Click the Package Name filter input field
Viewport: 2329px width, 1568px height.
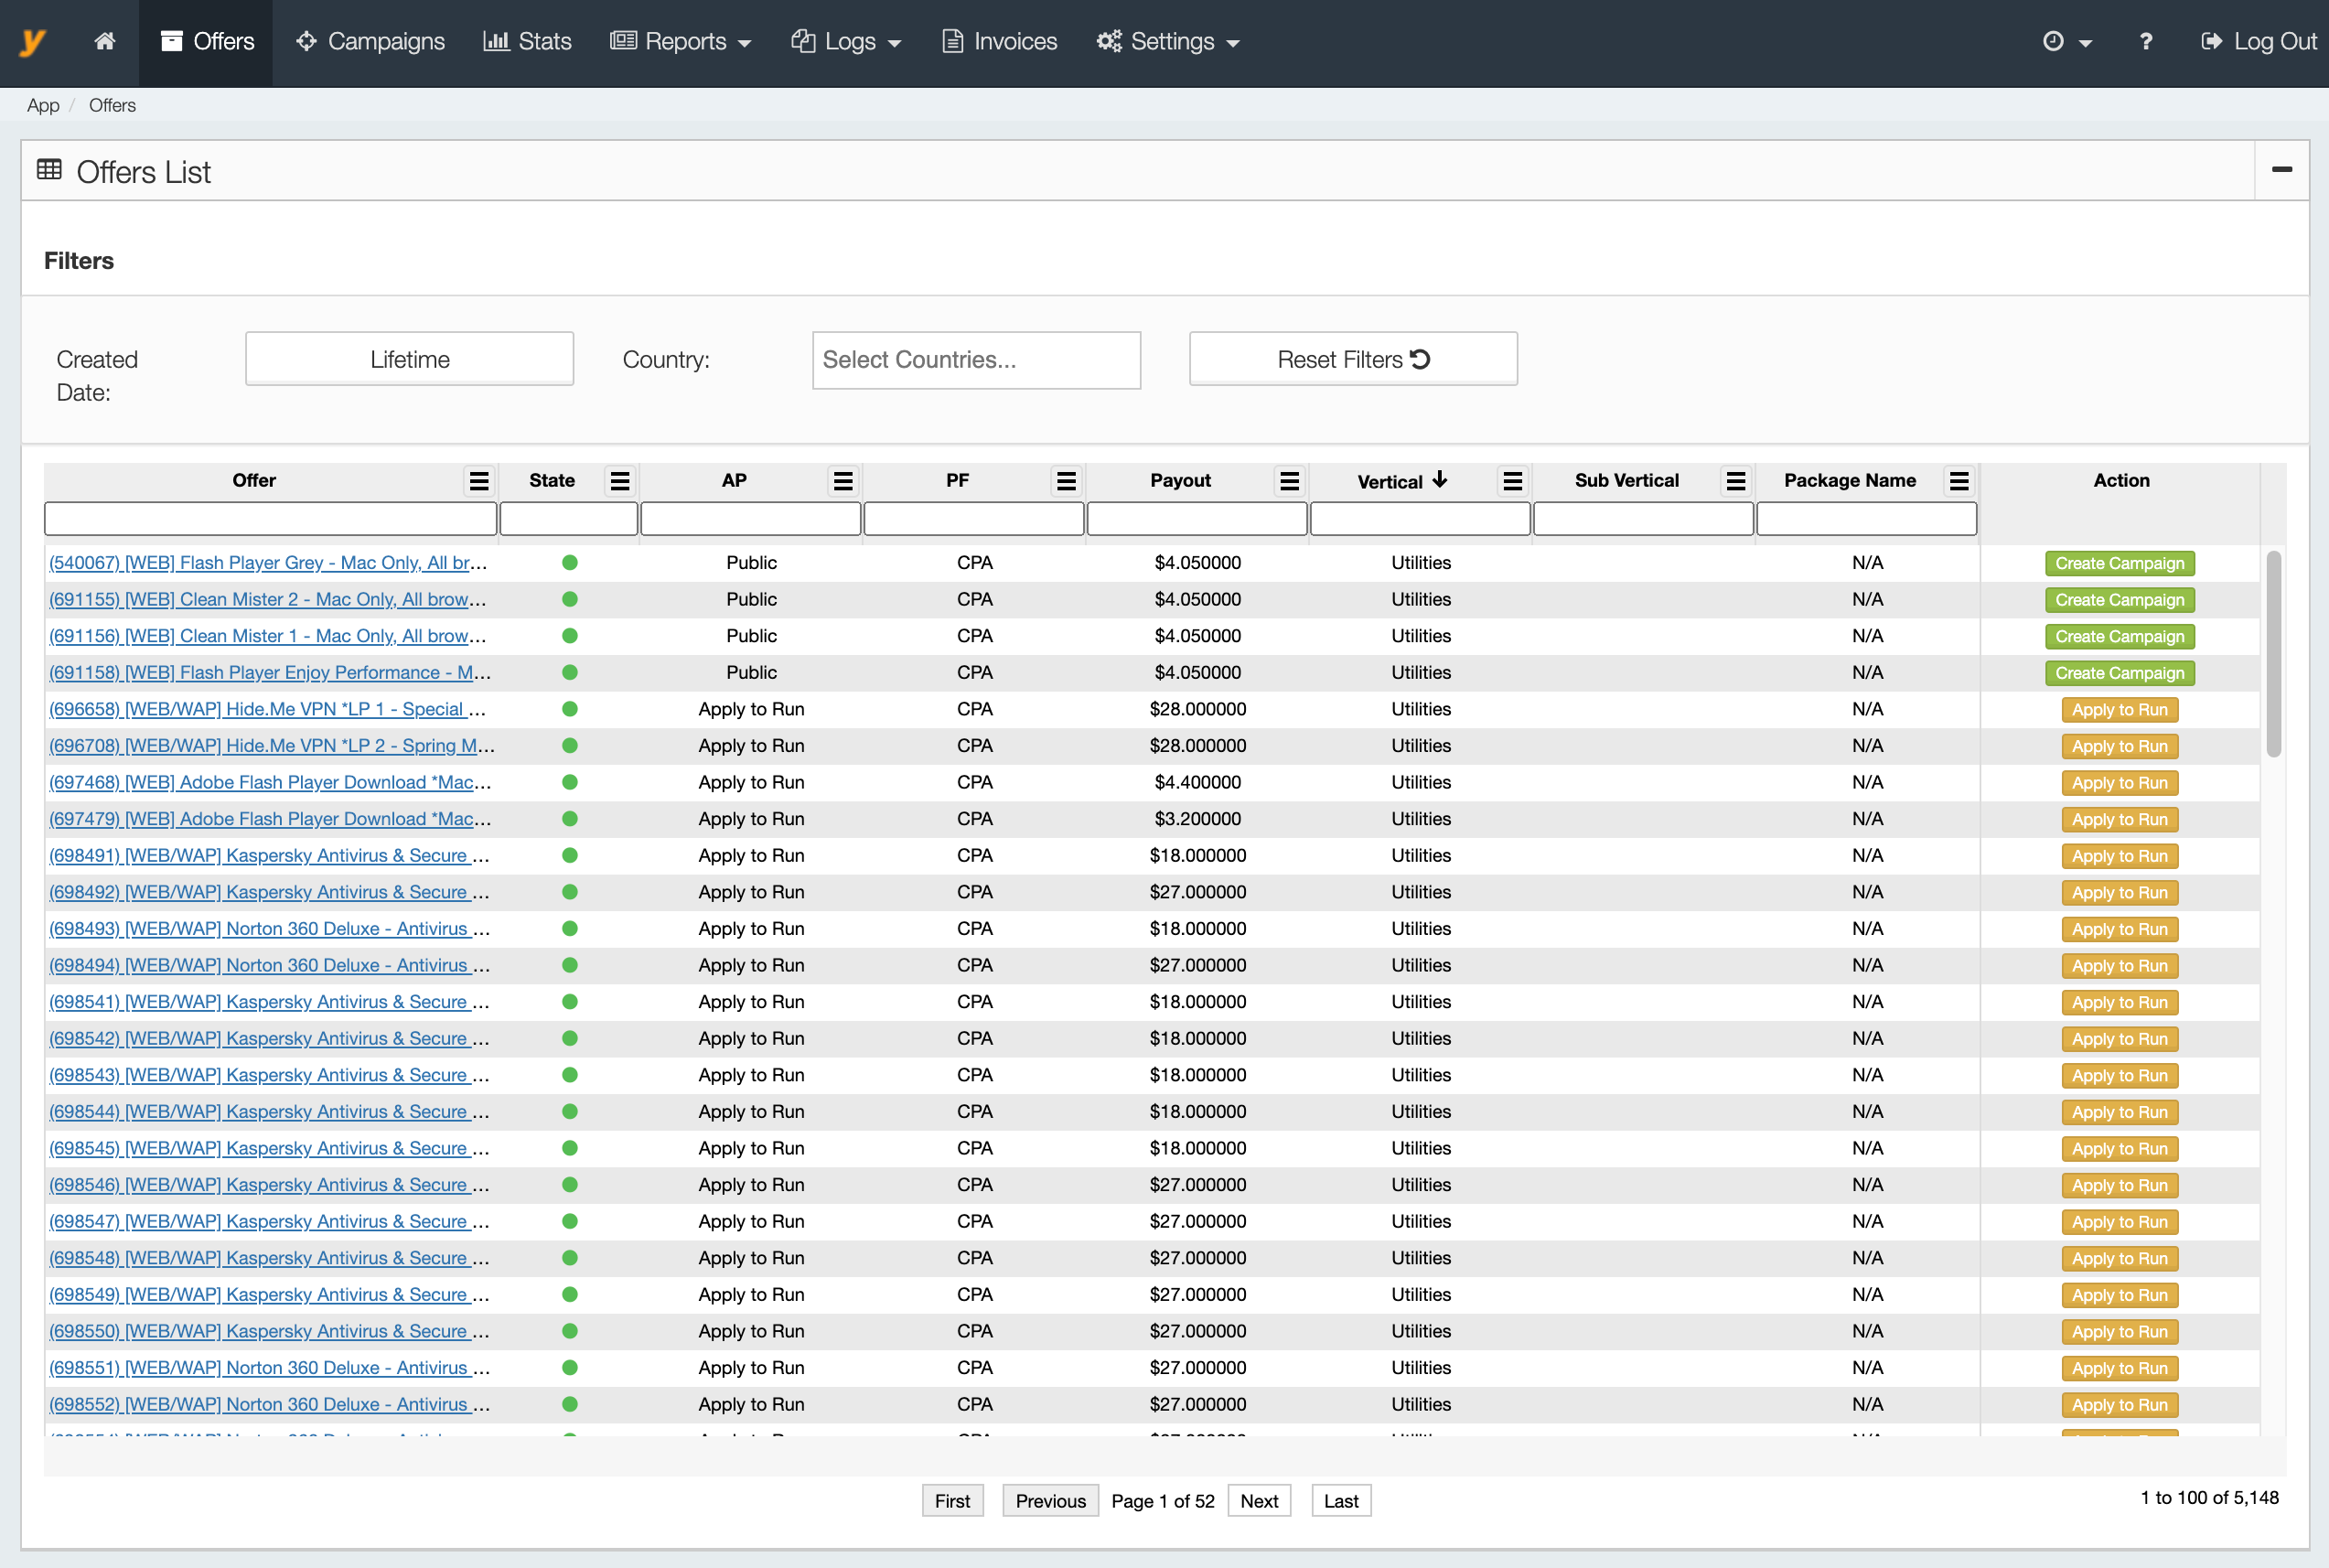(x=1866, y=519)
